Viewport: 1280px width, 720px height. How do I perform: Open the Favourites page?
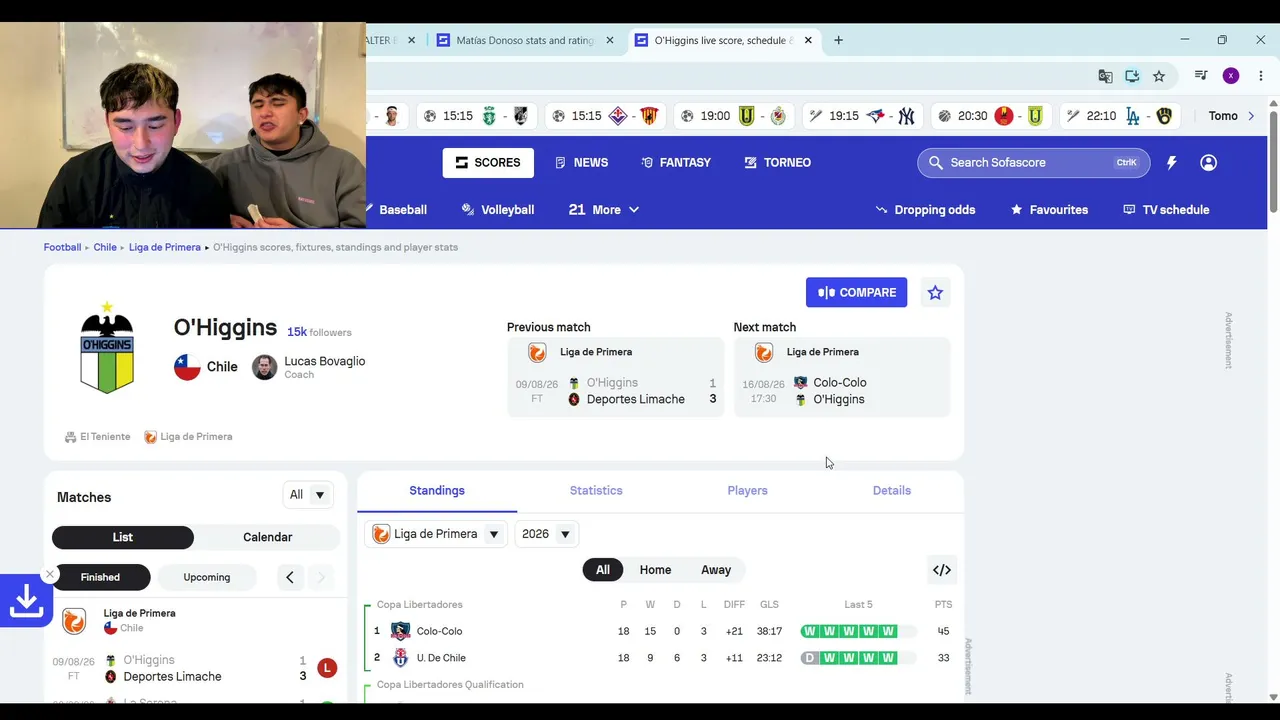[1049, 210]
